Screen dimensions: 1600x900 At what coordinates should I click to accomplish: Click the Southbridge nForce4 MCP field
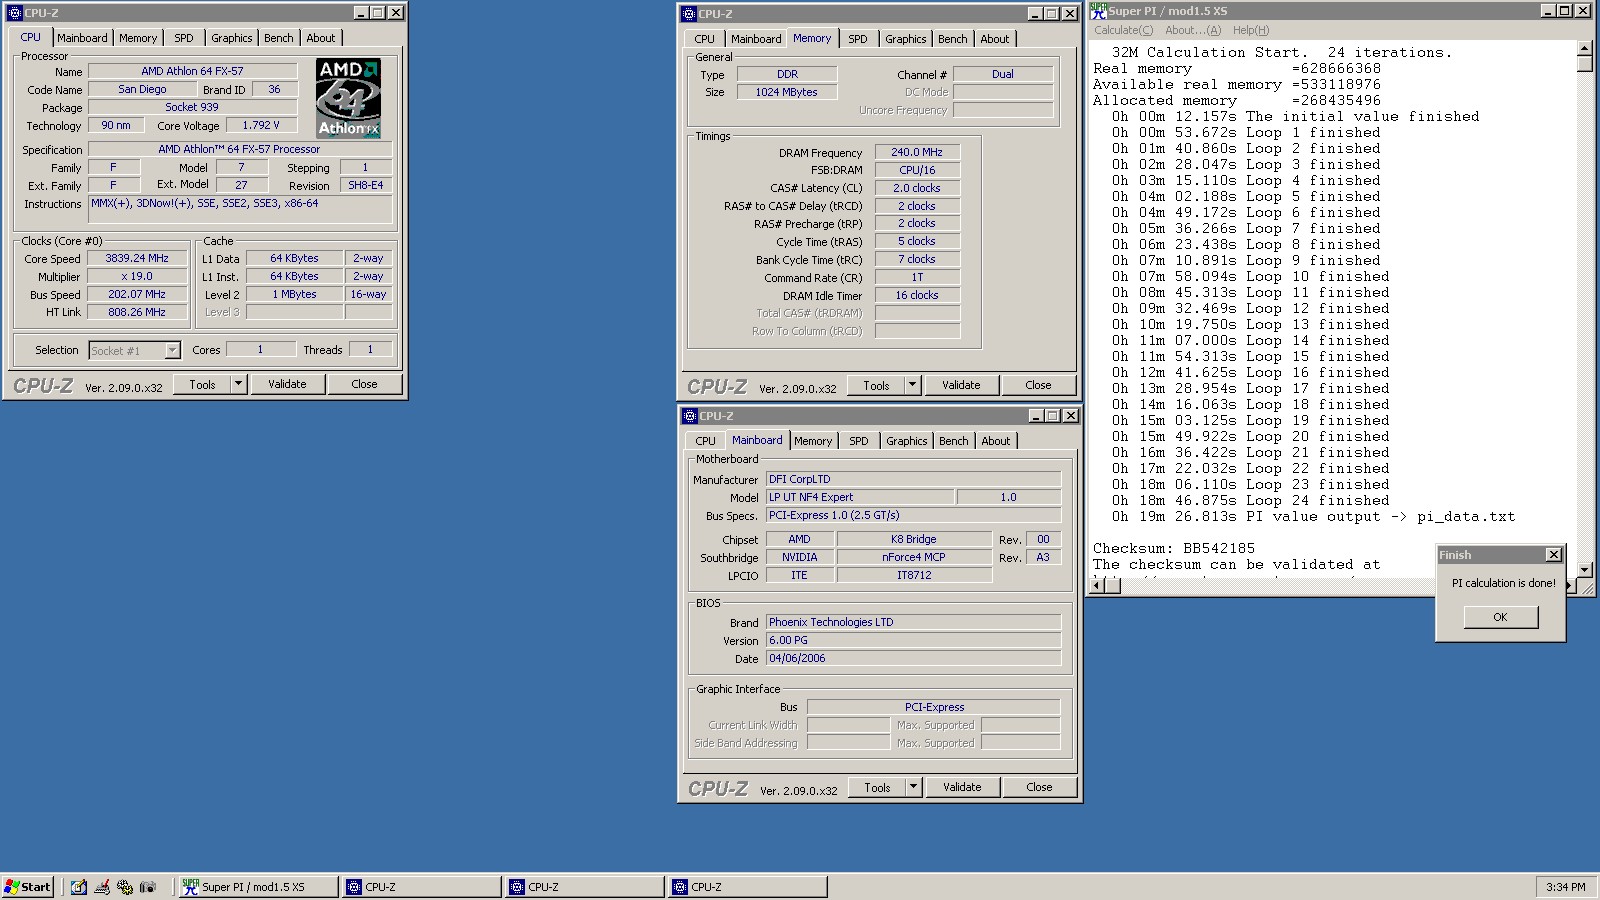tap(914, 557)
